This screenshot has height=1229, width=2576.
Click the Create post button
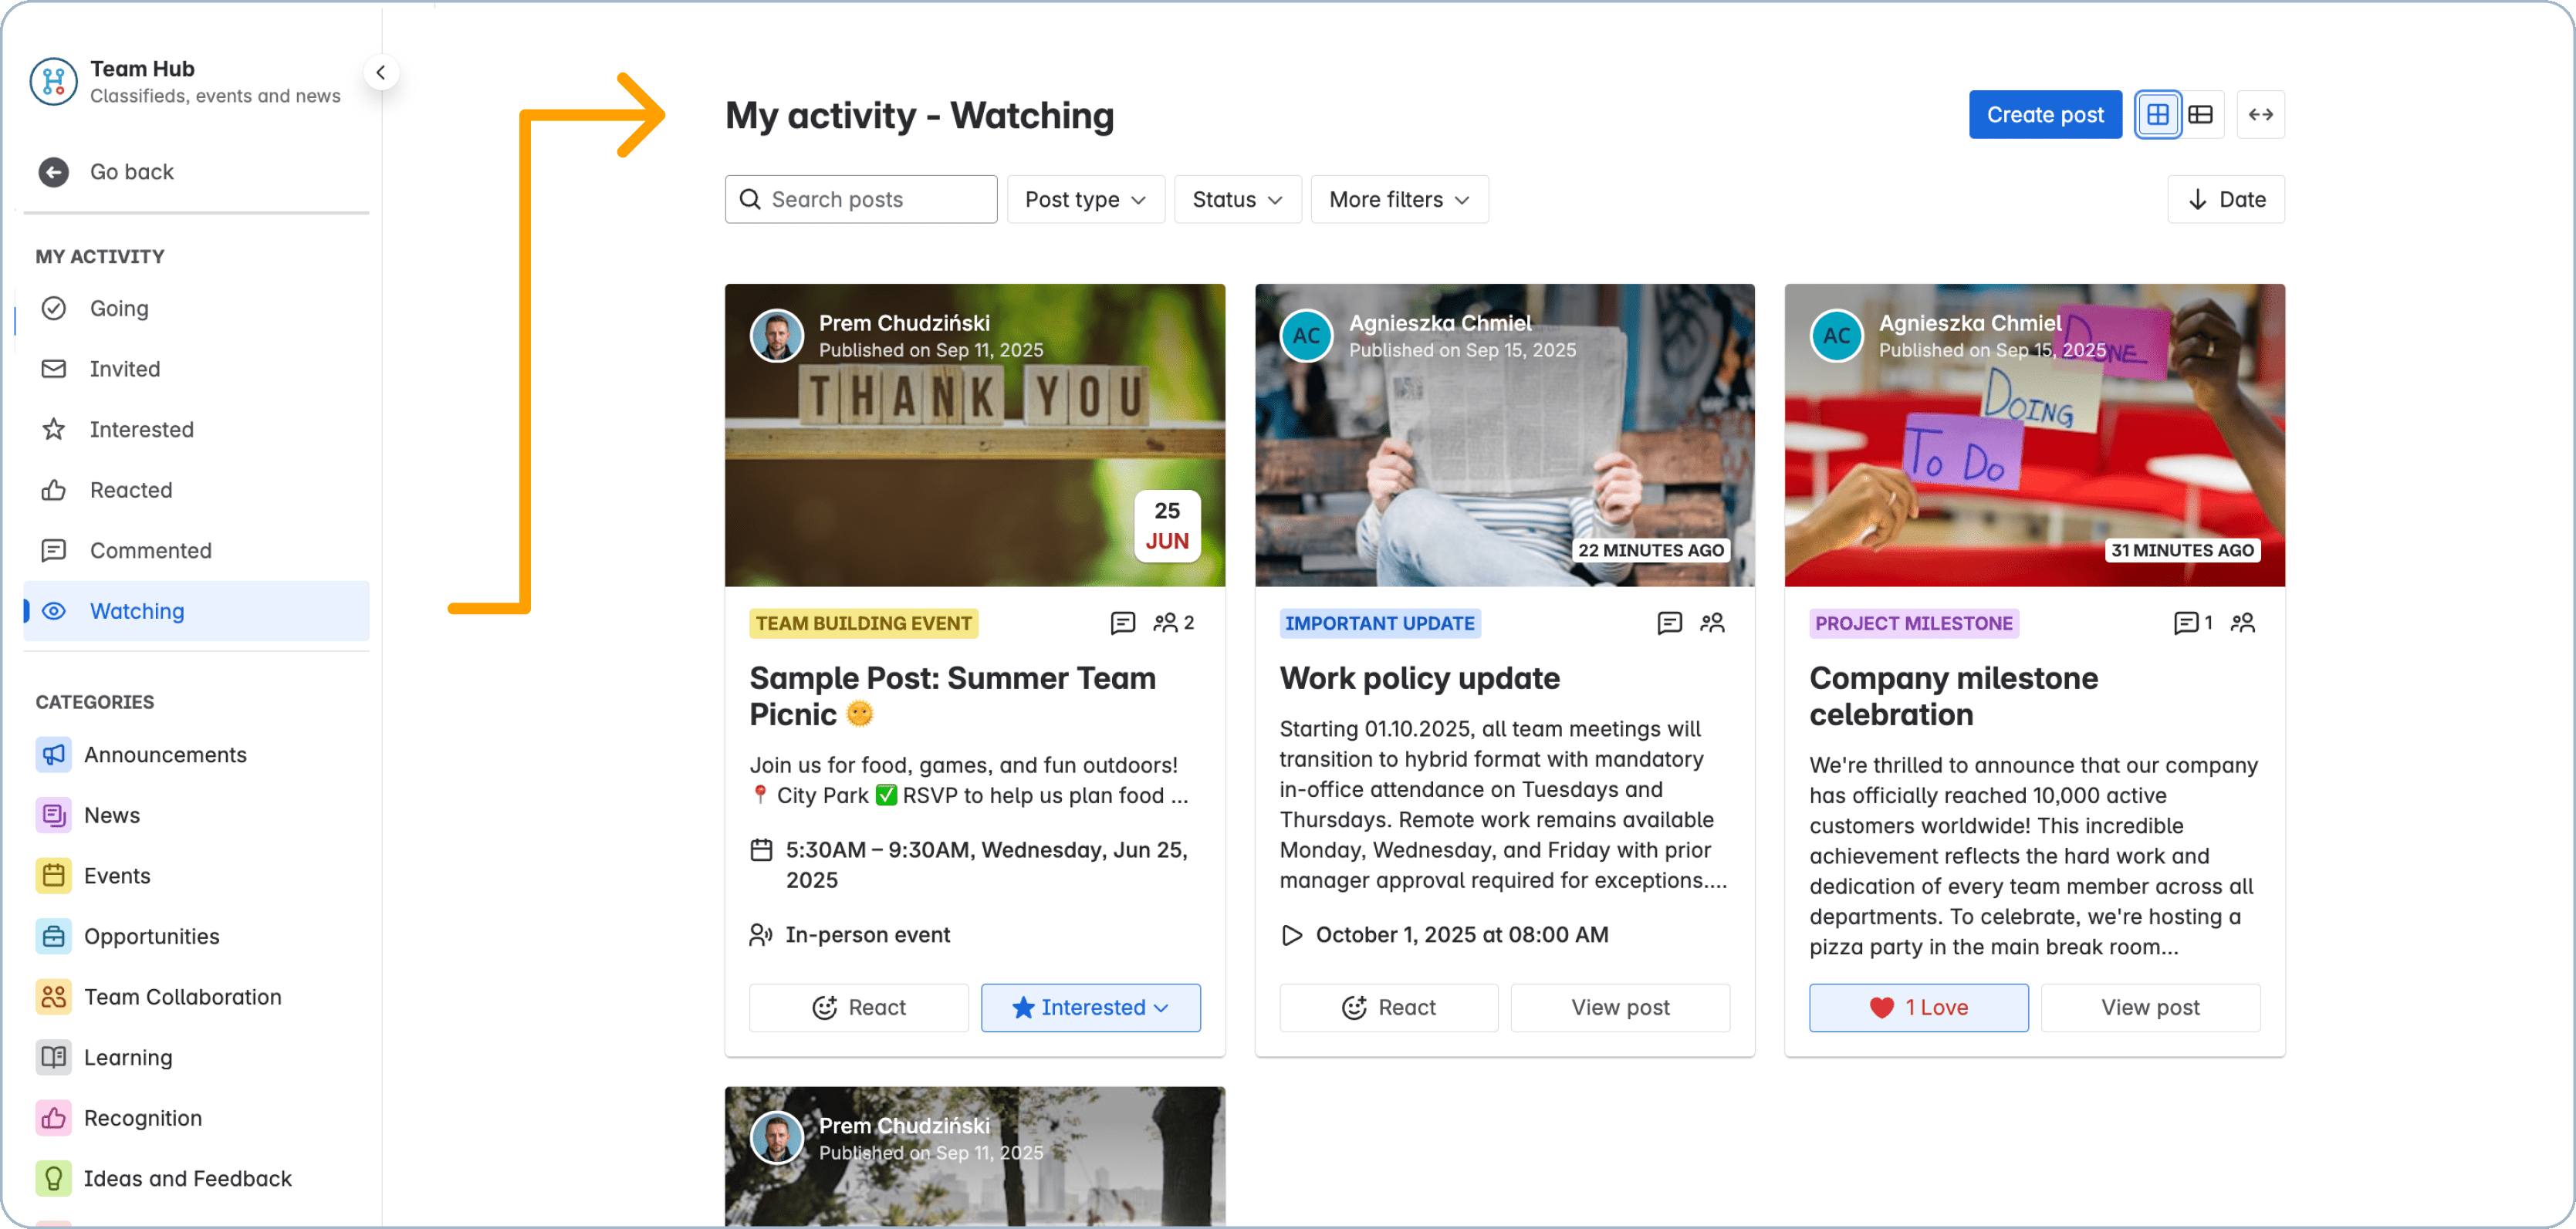pyautogui.click(x=2044, y=114)
